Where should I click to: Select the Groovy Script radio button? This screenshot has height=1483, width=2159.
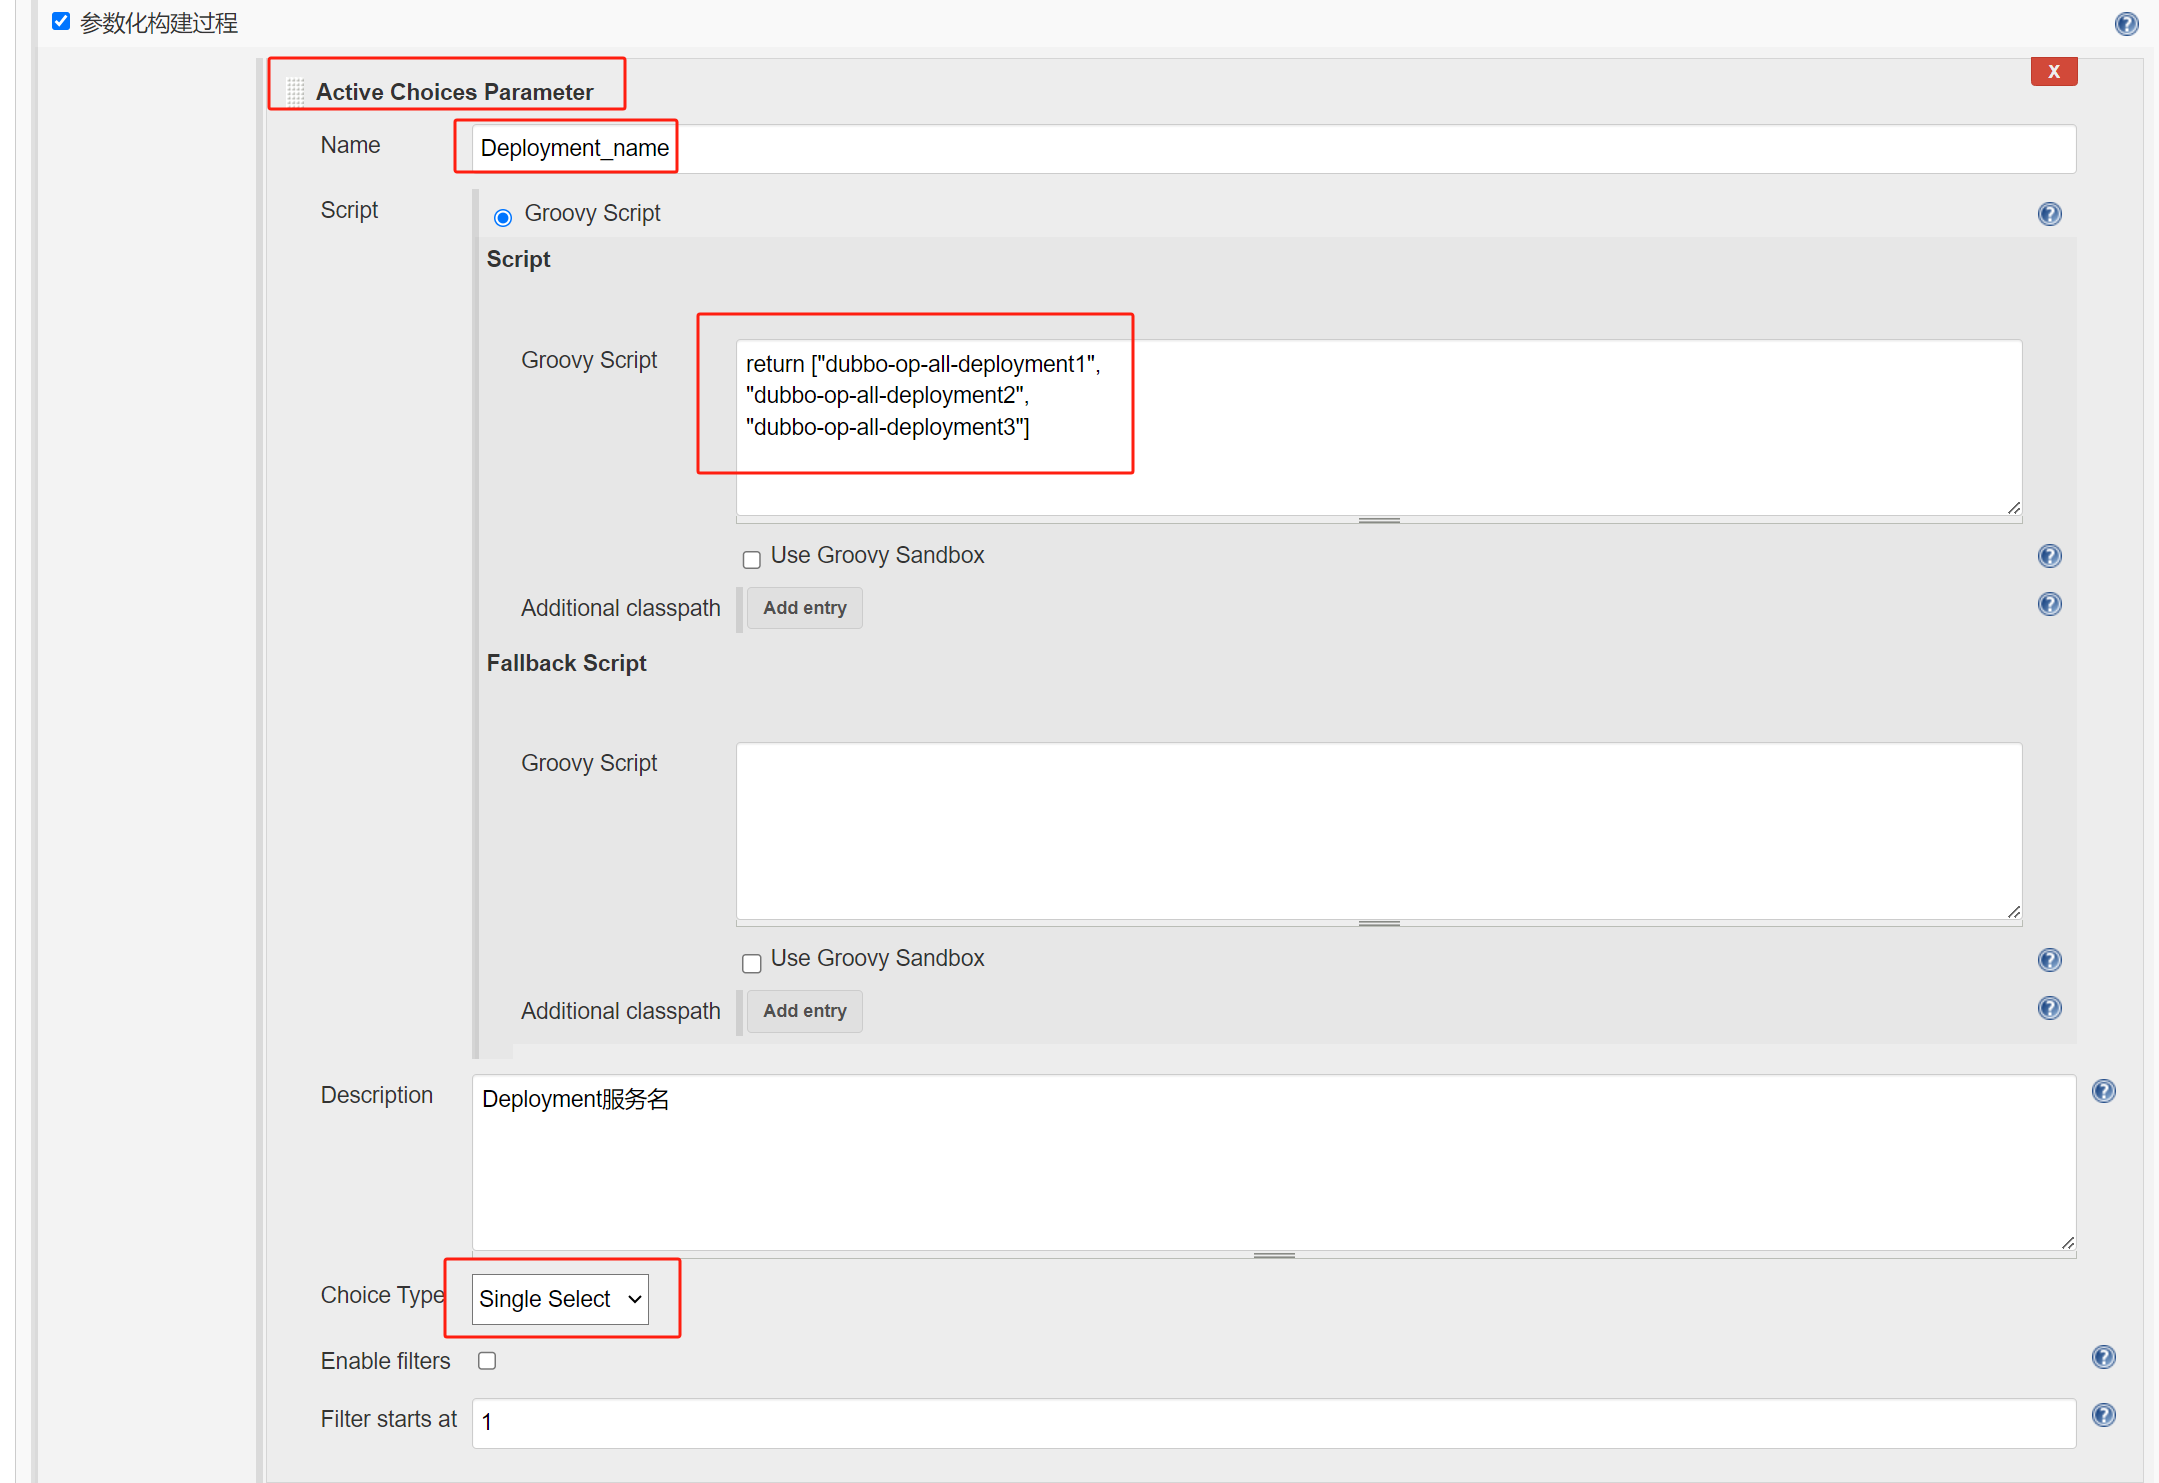503,216
